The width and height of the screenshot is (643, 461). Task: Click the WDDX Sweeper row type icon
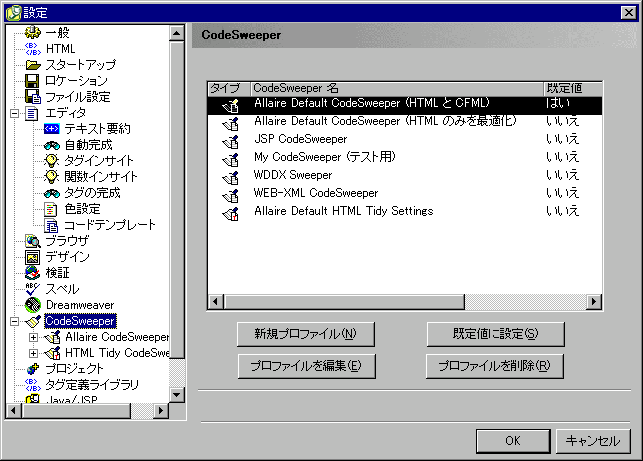[x=230, y=178]
